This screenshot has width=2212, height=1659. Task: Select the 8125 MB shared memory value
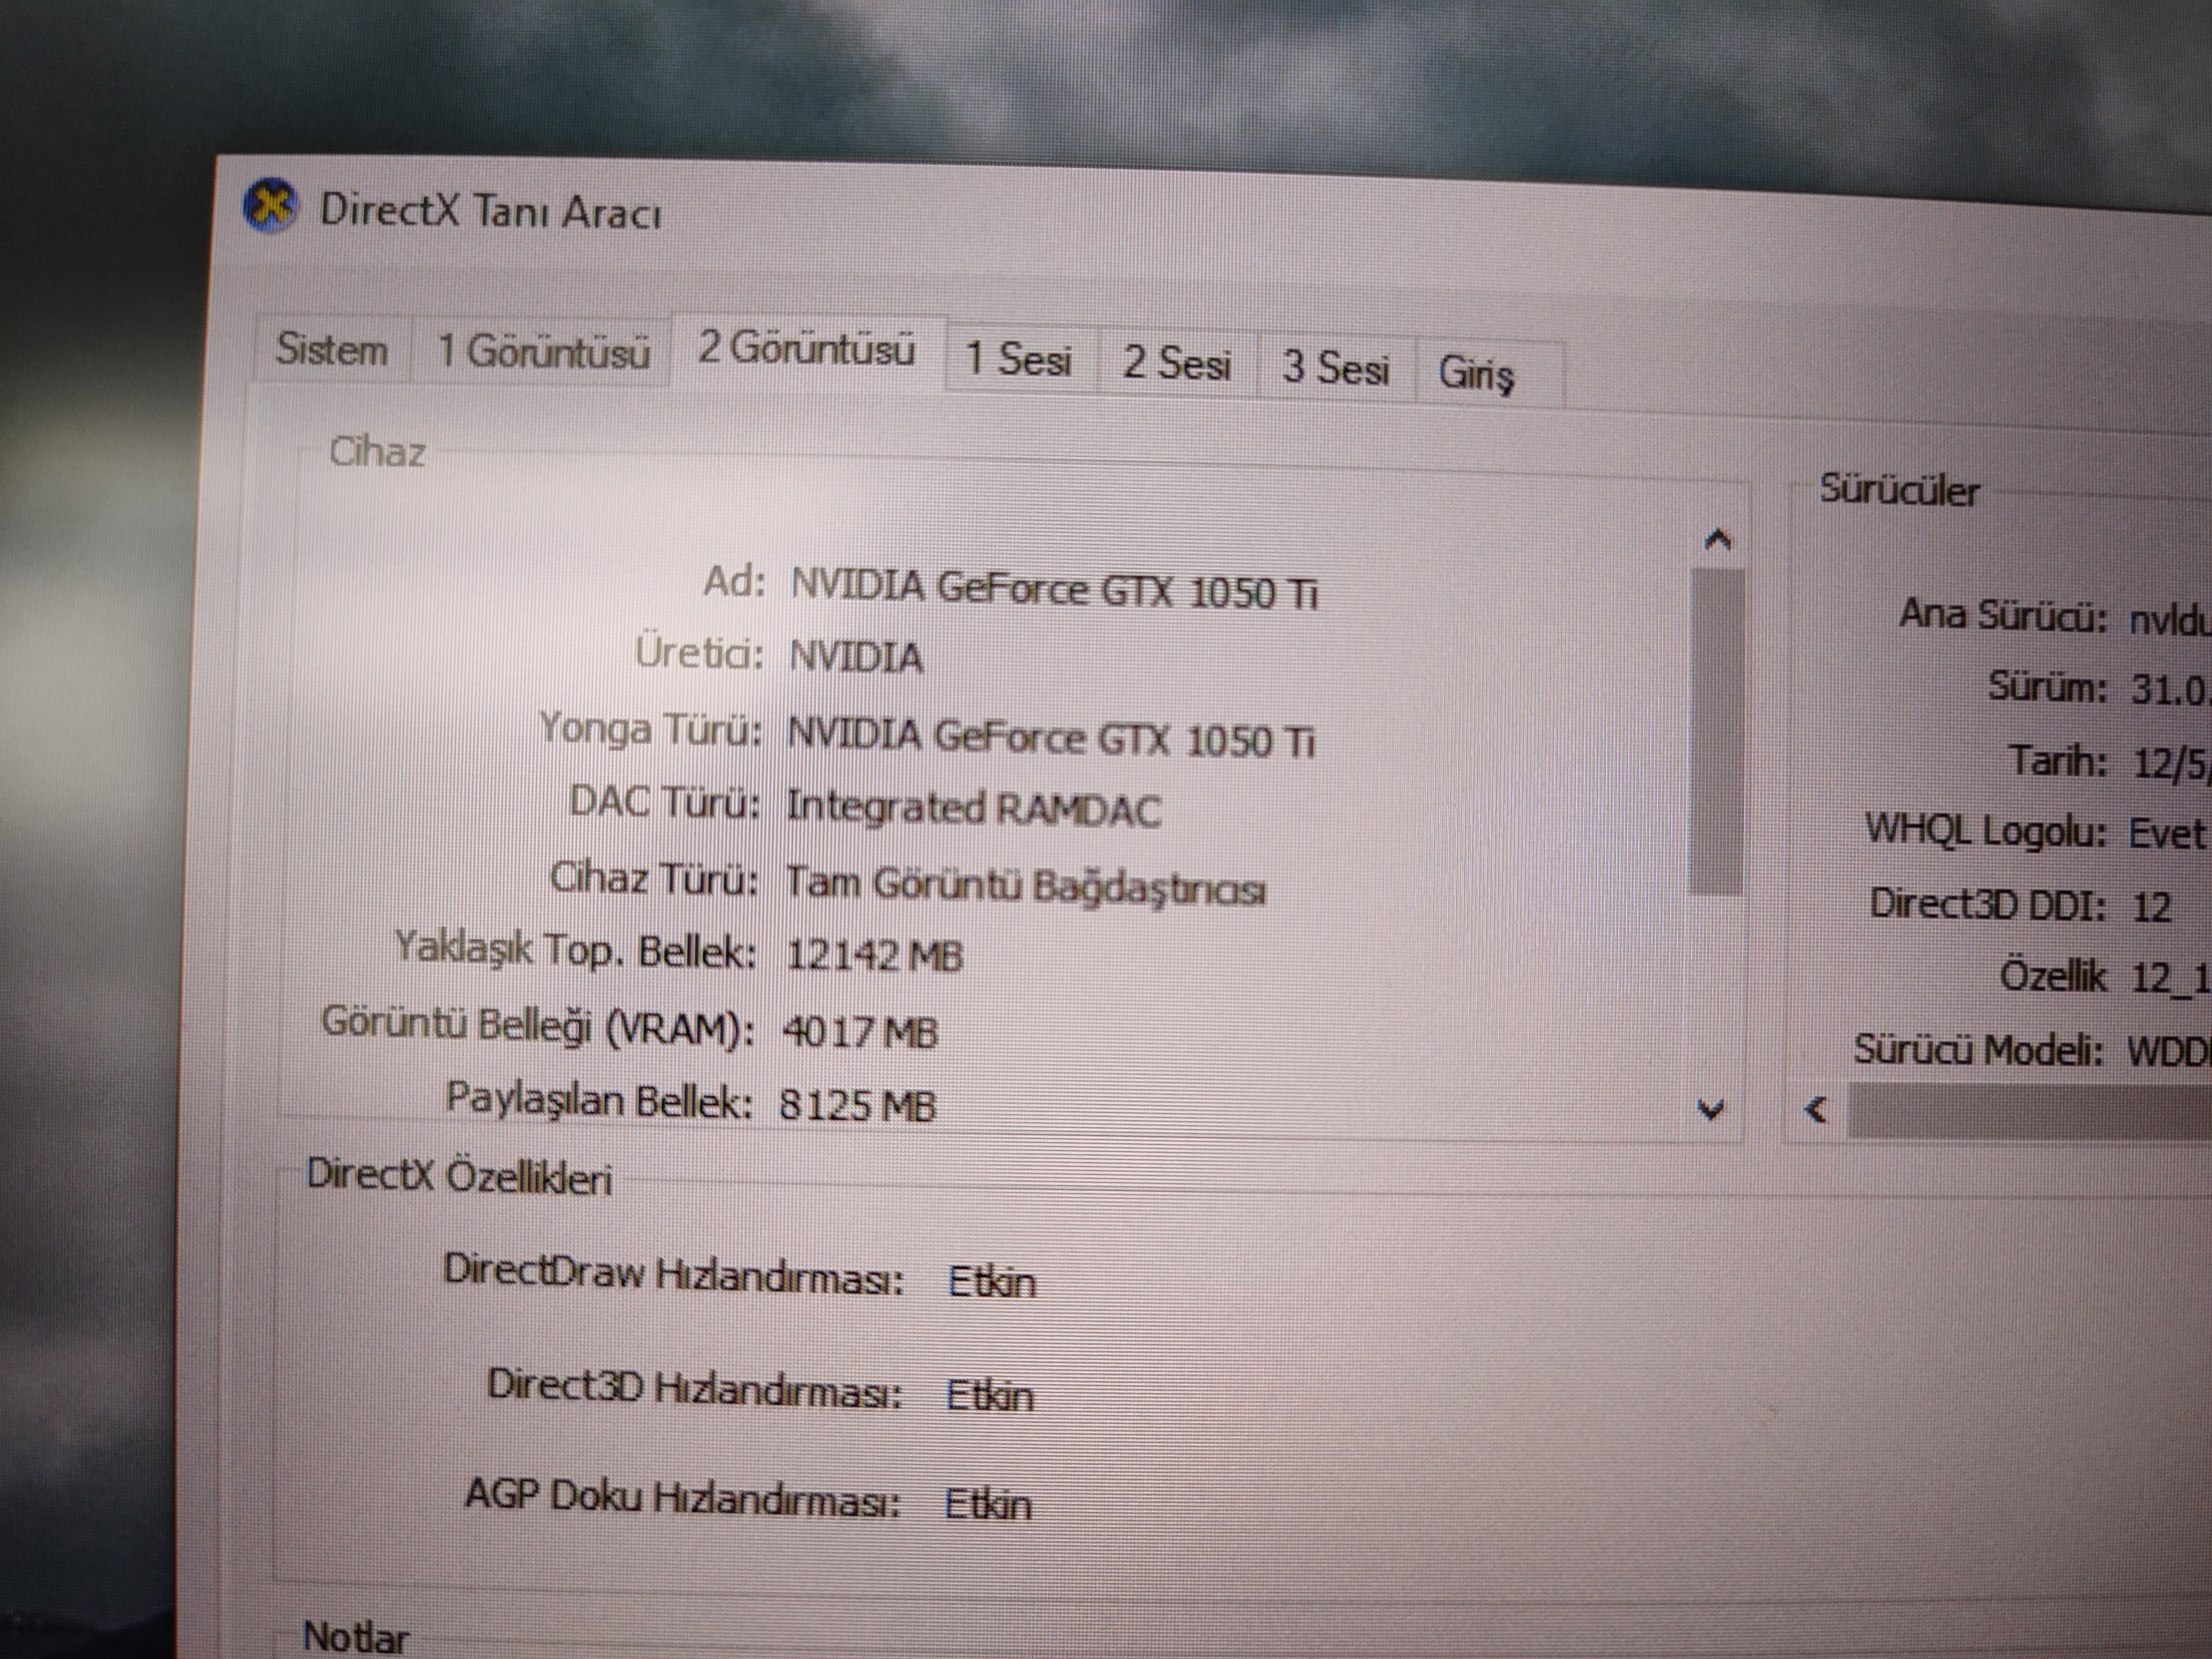click(x=858, y=1105)
